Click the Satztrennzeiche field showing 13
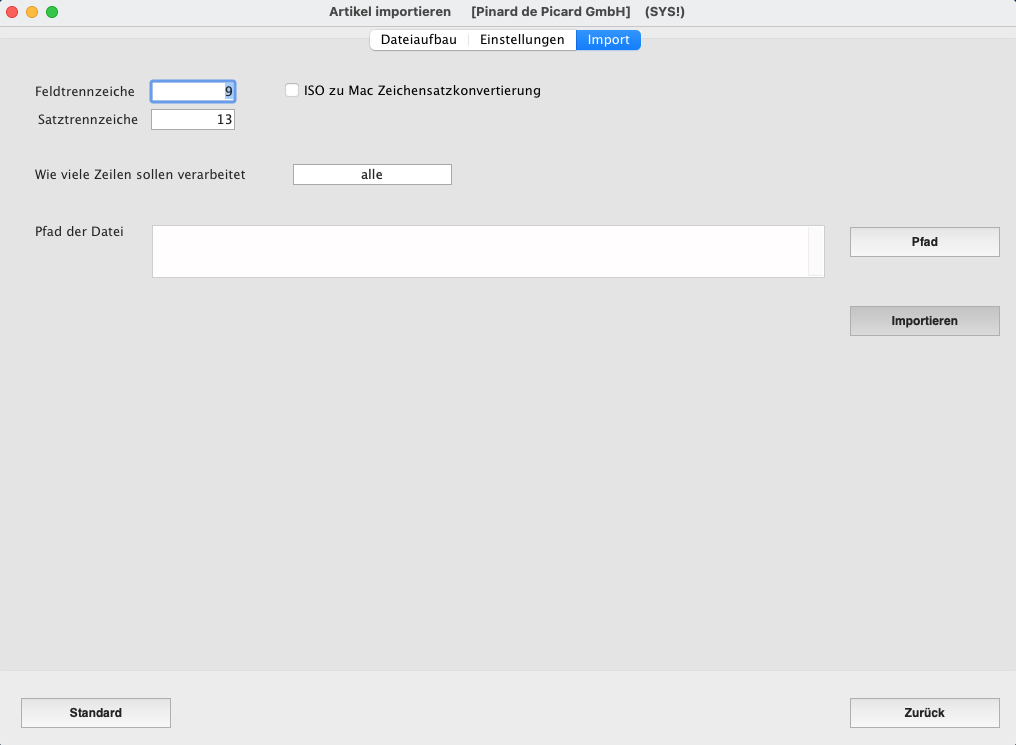This screenshot has width=1016, height=745. [x=193, y=120]
